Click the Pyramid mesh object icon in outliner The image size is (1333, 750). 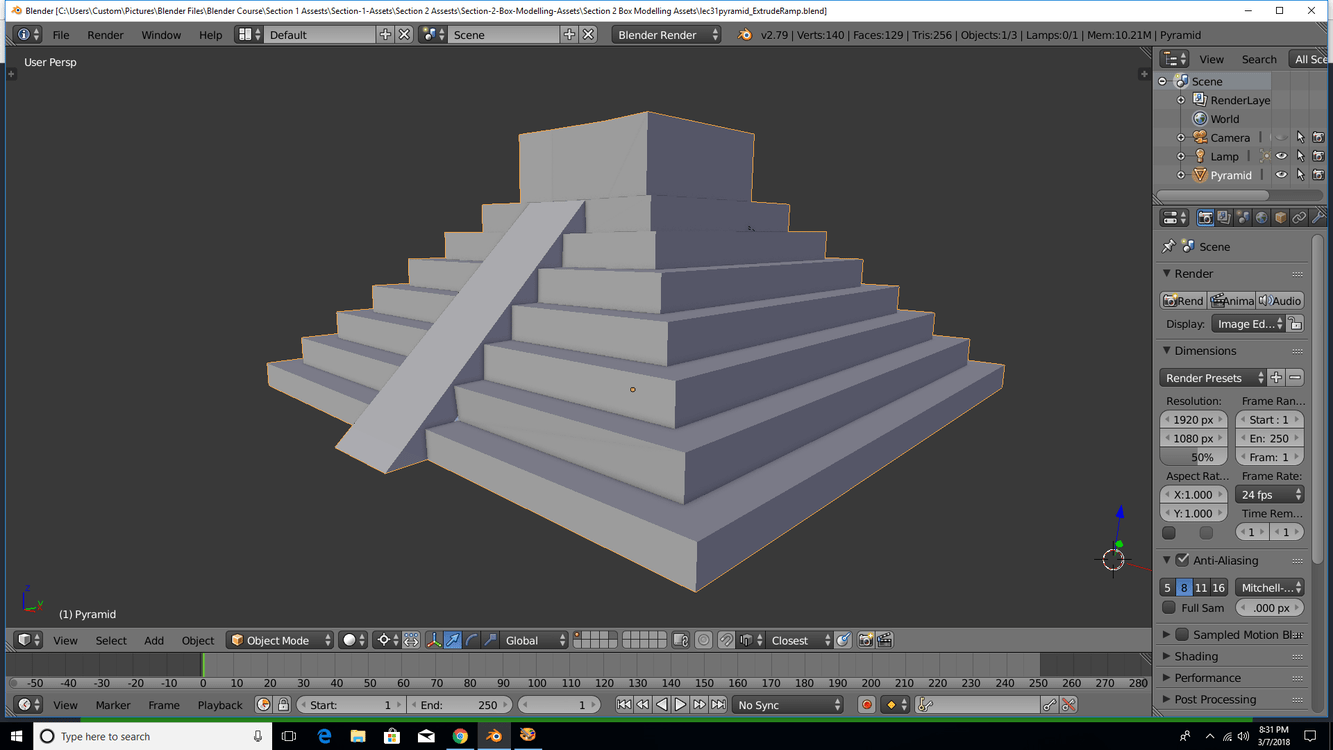1199,175
